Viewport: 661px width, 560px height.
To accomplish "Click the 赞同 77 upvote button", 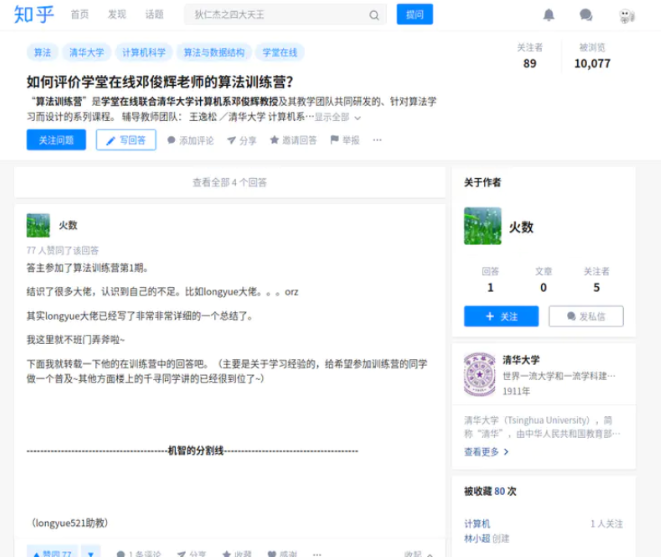I will pos(52,553).
